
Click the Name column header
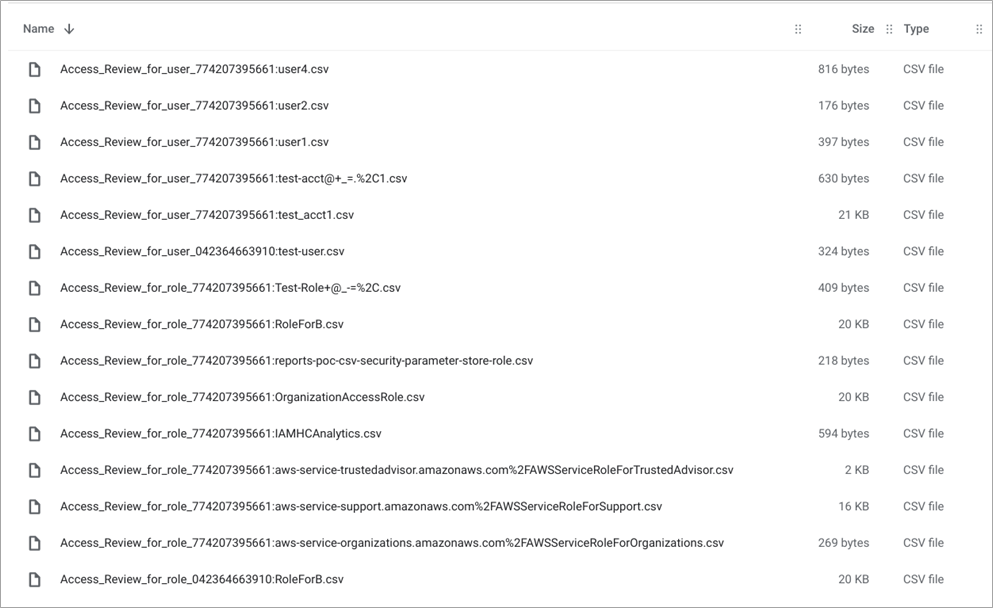coord(38,29)
